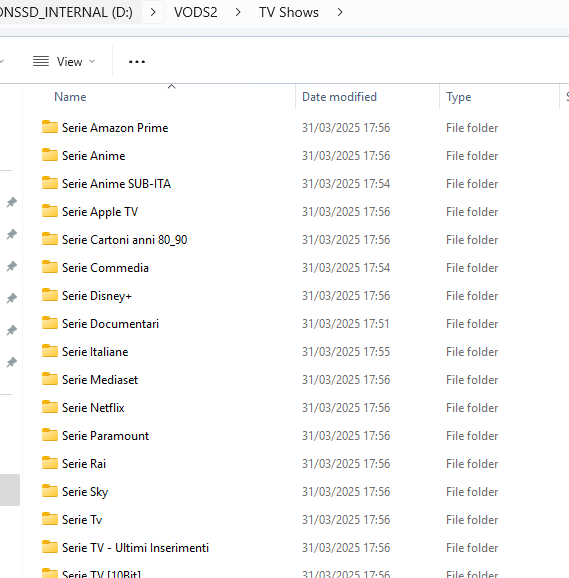The image size is (569, 578).
Task: Click the Serie Apple TV folder icon
Action: 50,211
